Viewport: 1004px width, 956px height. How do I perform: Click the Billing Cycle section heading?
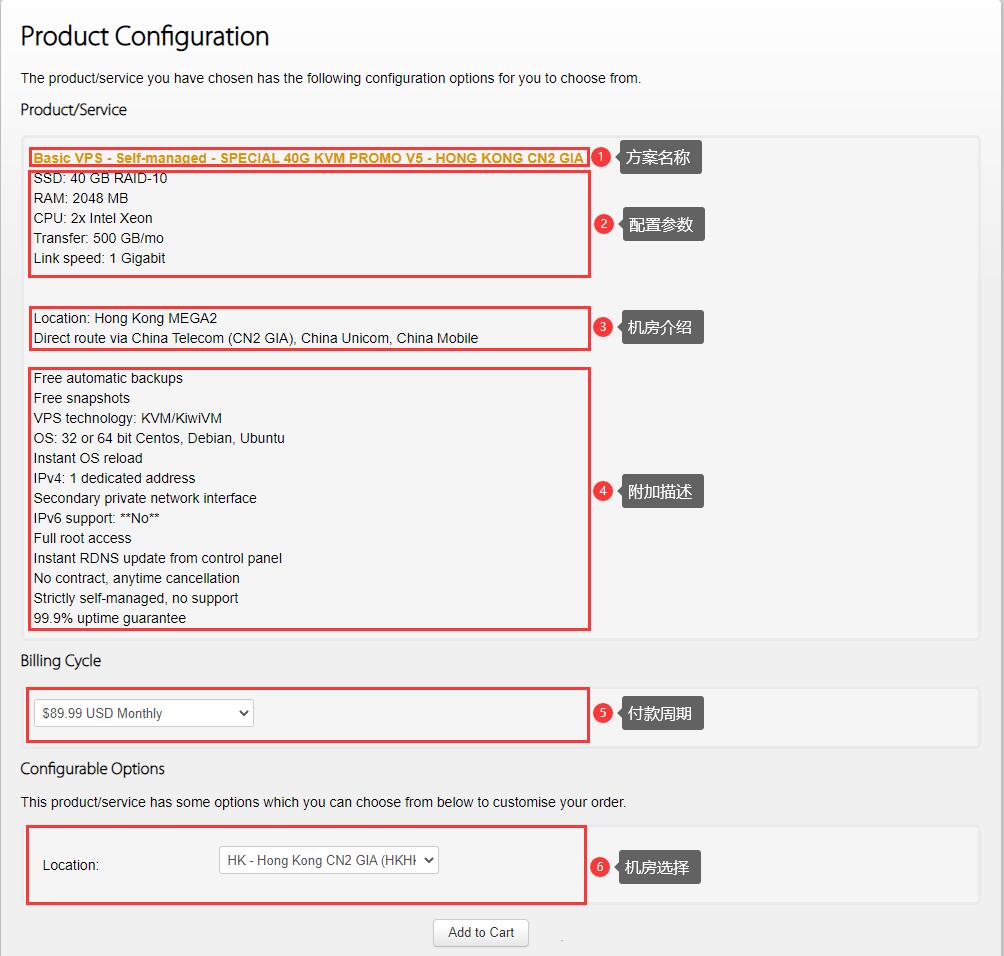(x=61, y=661)
